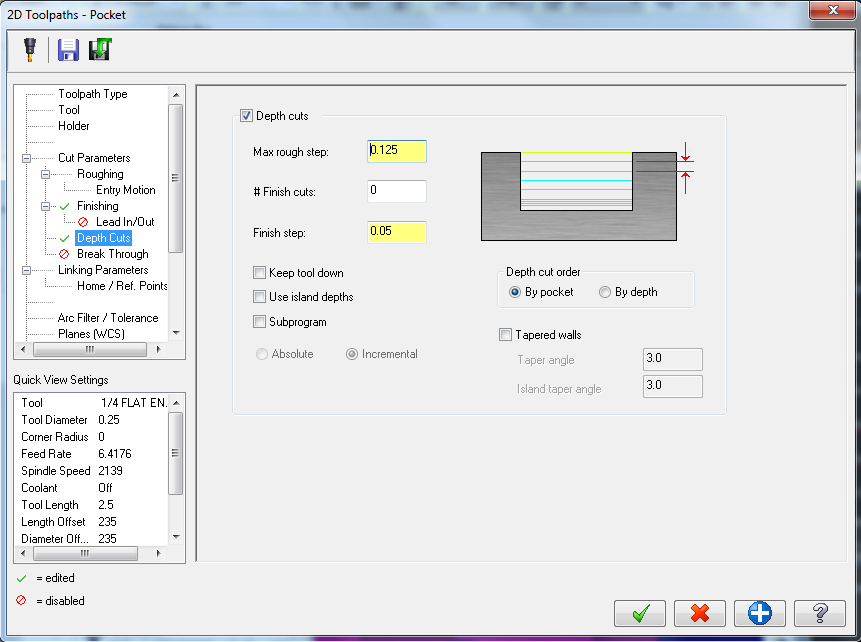Click the Max rough step input field
Screen dimensions: 861x642
pos(397,151)
